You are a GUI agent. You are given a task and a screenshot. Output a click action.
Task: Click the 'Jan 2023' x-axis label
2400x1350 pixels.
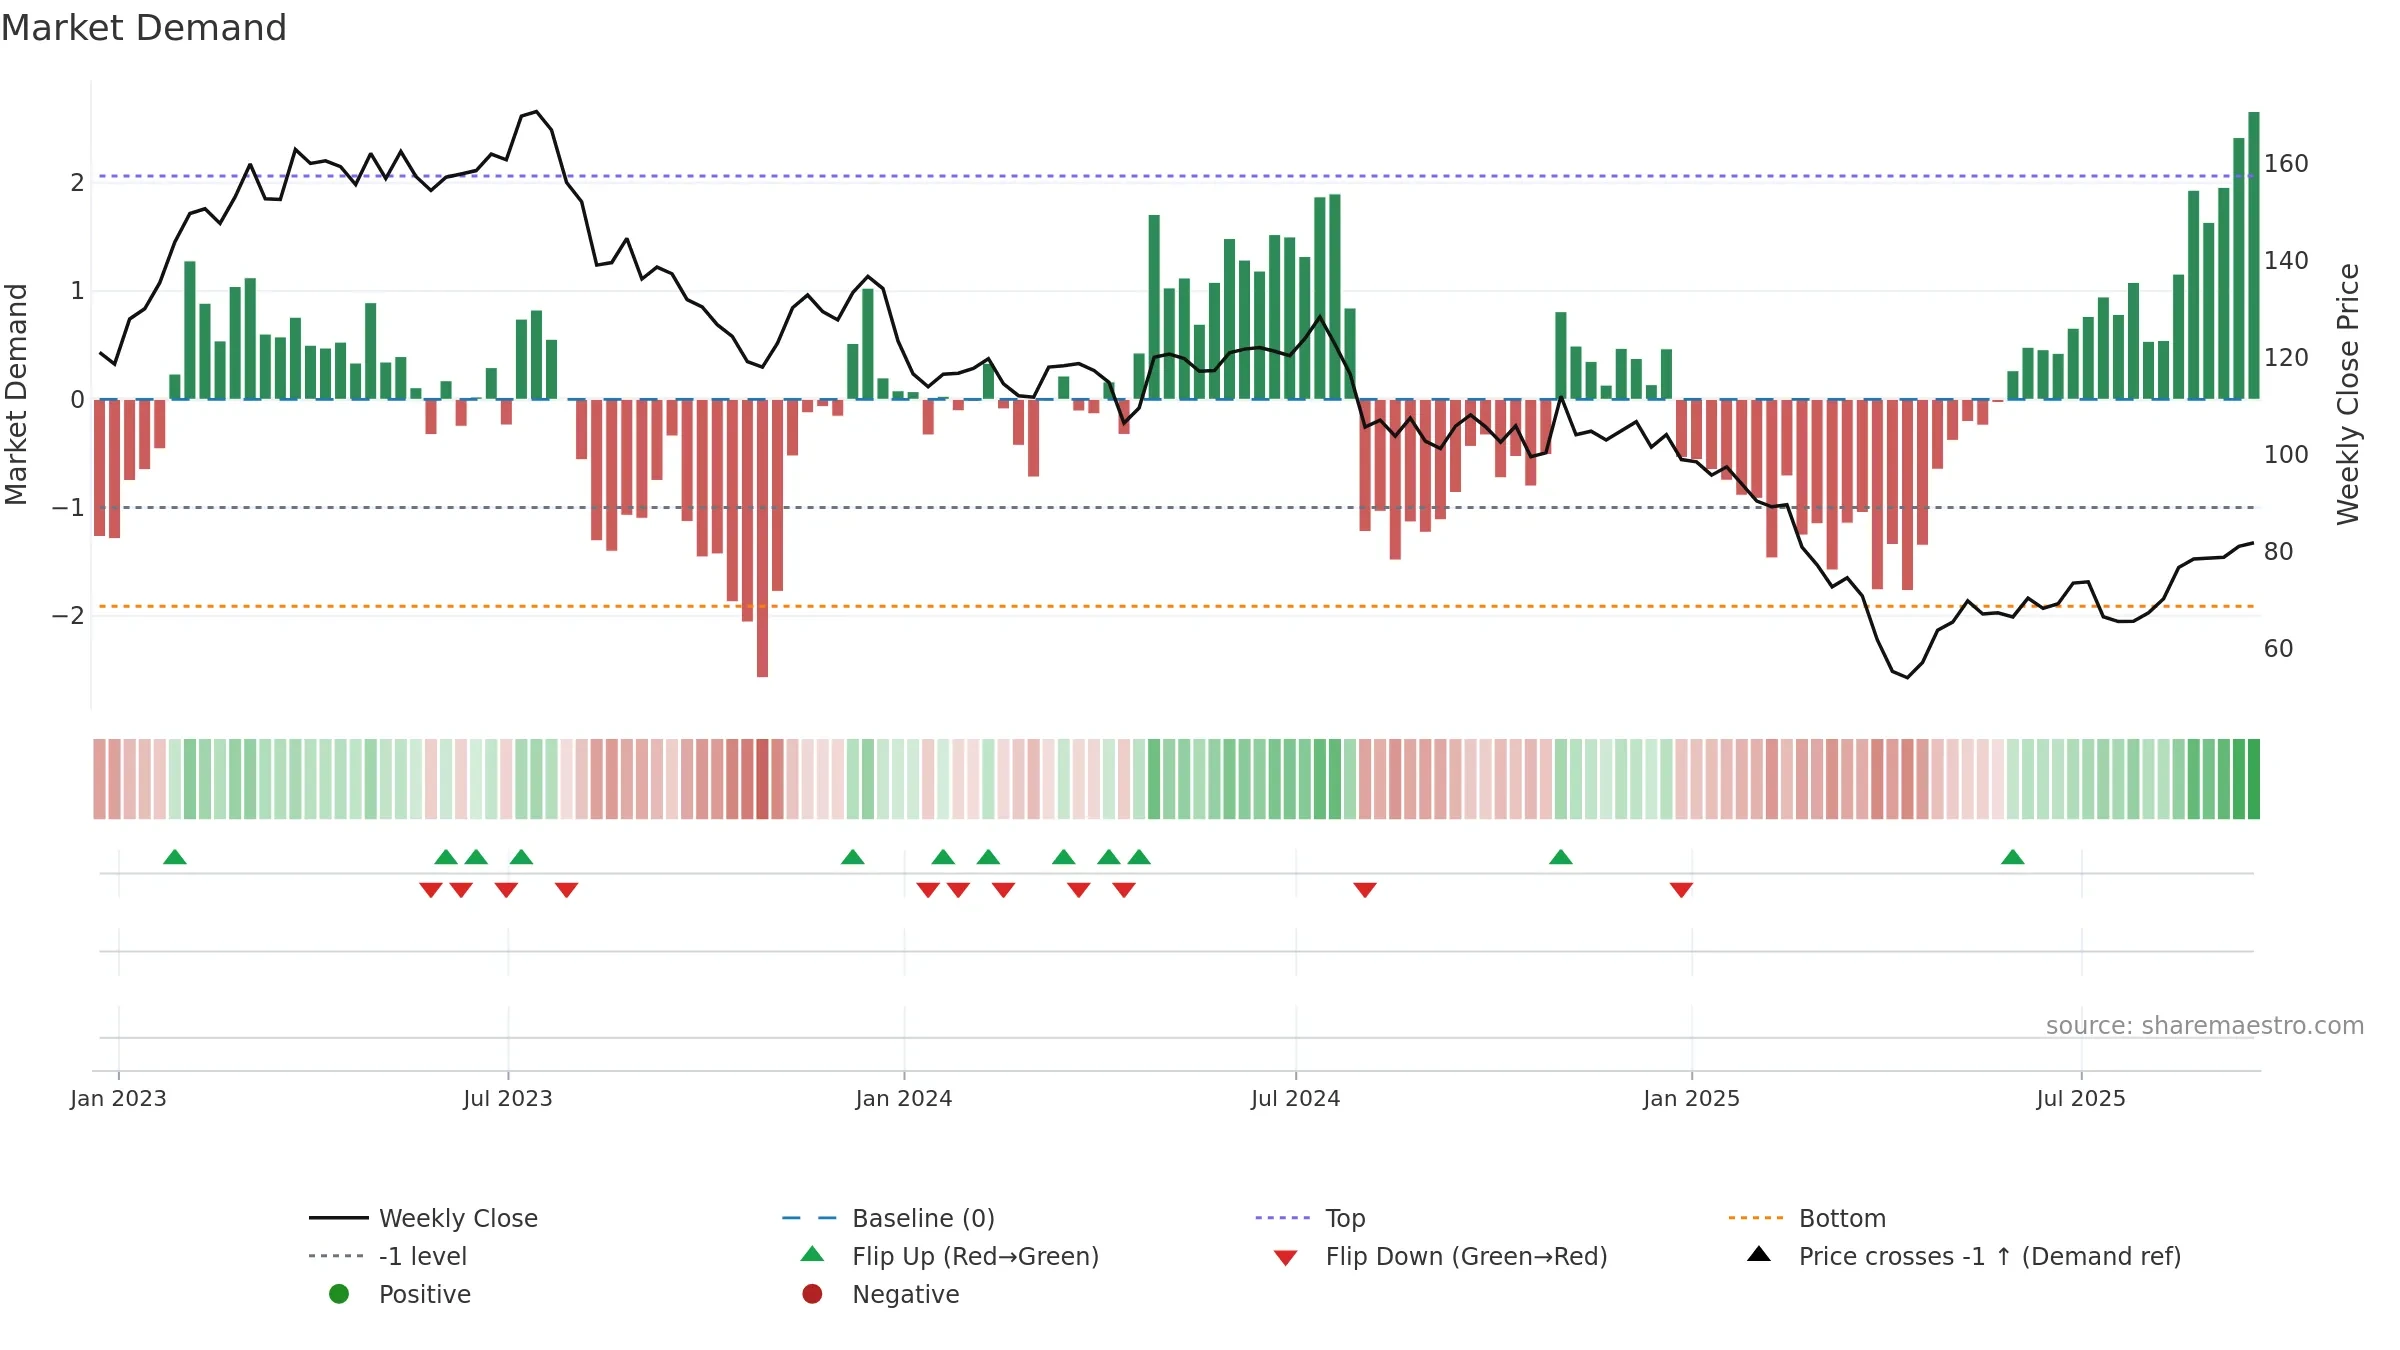pyautogui.click(x=118, y=1098)
